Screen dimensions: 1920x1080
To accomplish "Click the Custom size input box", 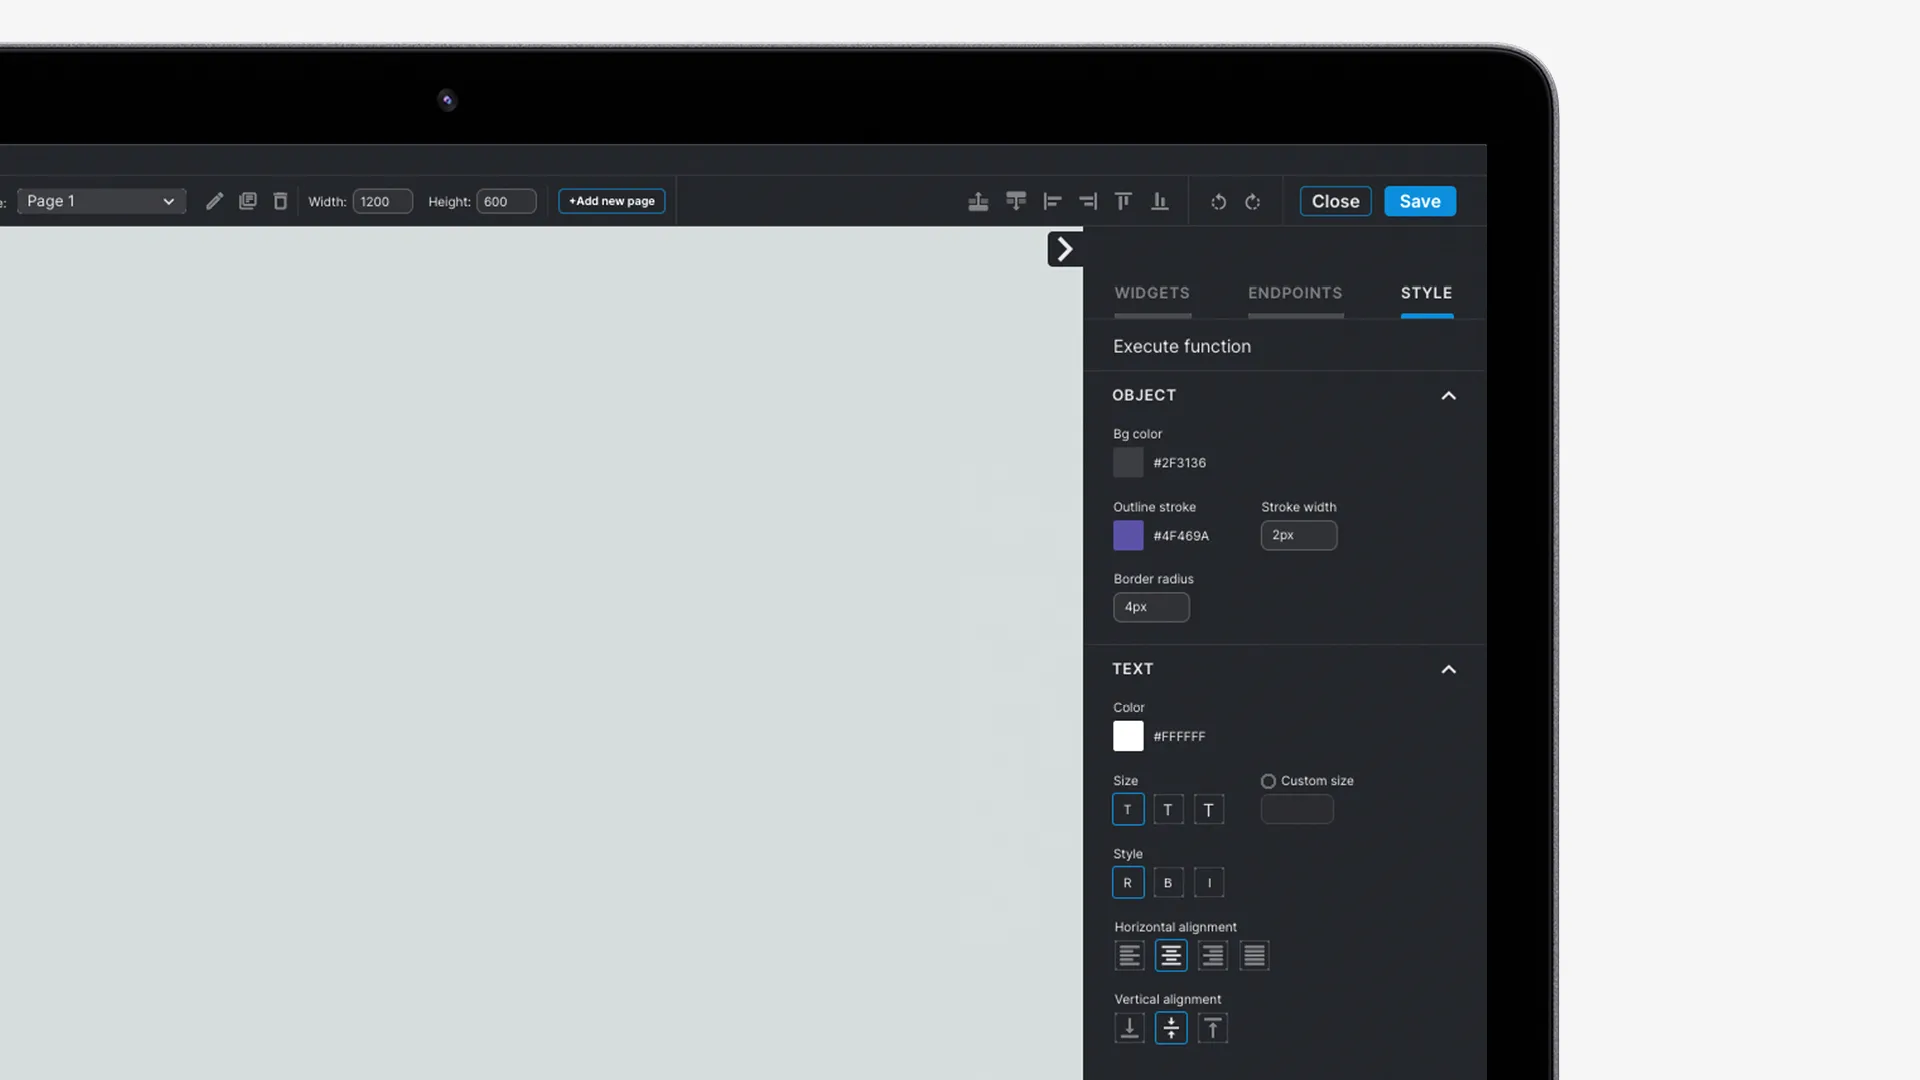I will 1297,809.
